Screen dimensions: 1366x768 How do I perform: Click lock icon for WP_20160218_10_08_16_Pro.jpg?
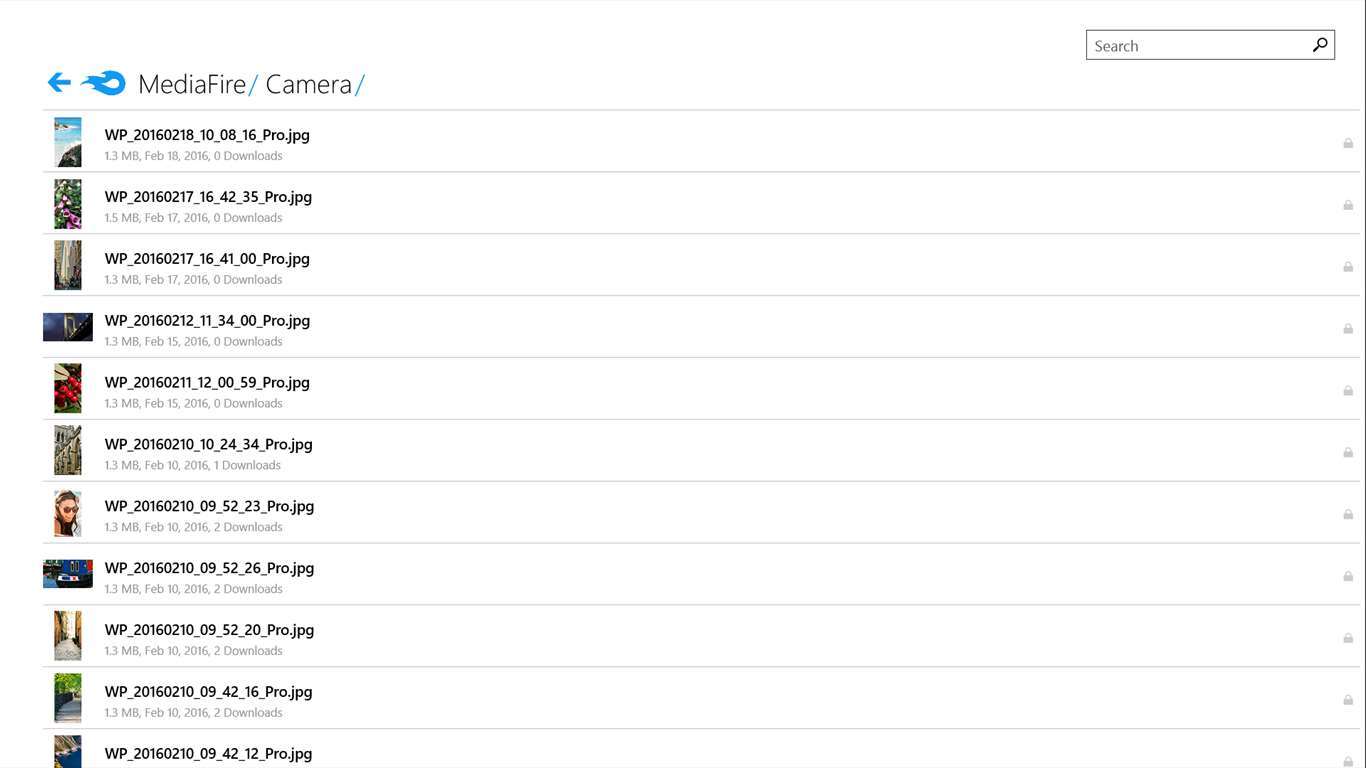tap(1348, 143)
